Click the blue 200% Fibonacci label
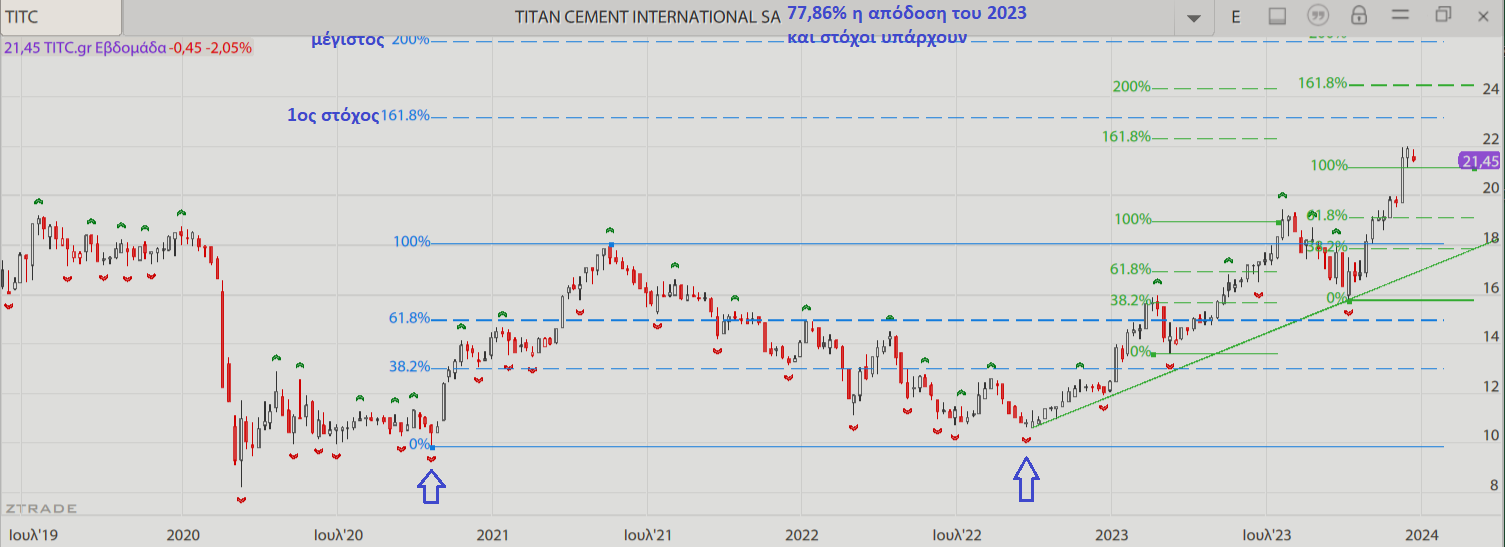 coord(411,39)
